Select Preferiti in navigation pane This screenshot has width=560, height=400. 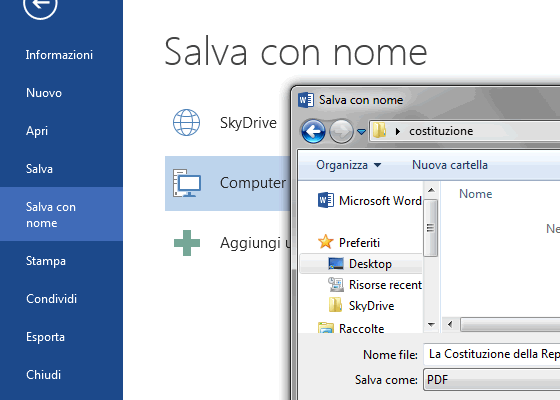coord(359,243)
